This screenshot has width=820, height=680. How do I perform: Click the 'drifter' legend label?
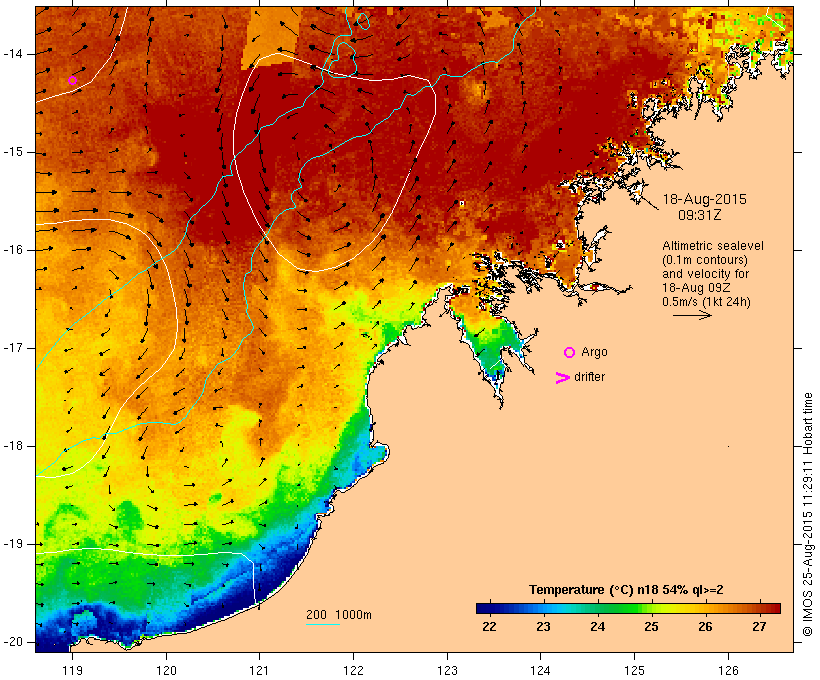point(589,377)
